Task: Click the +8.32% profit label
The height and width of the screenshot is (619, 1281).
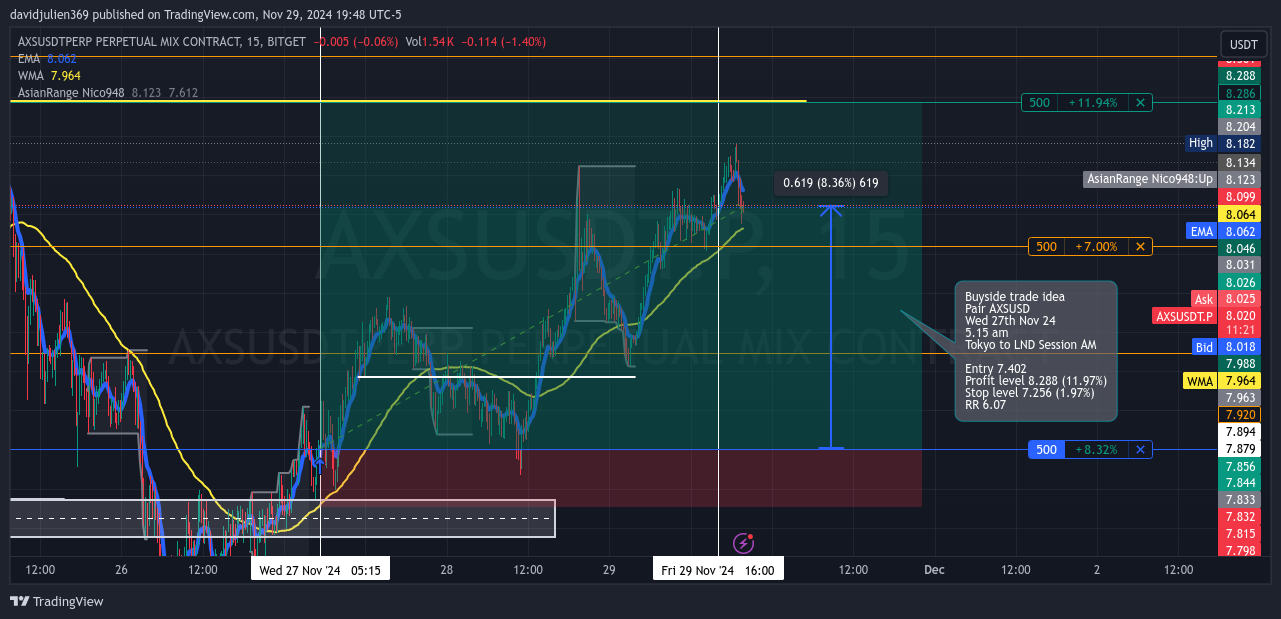Action: click(x=1097, y=450)
